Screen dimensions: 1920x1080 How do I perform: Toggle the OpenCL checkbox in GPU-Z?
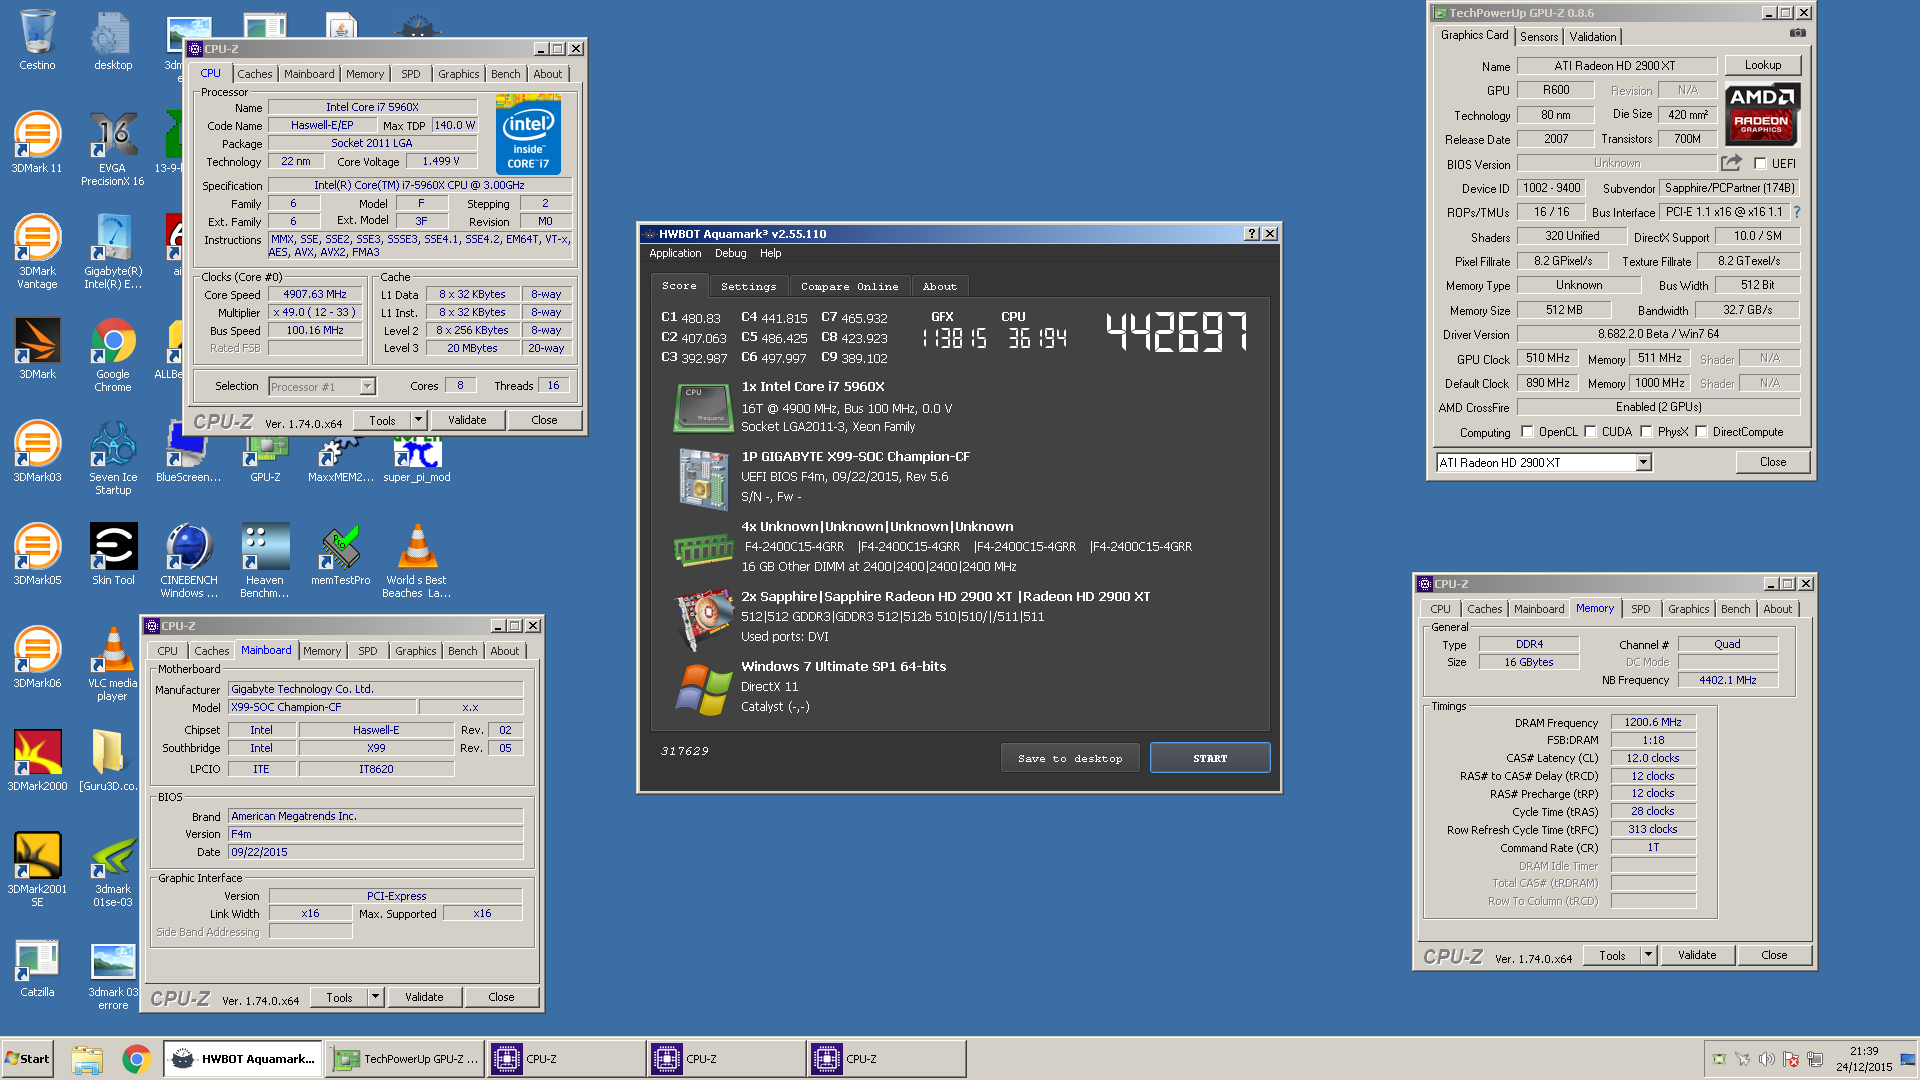1527,432
